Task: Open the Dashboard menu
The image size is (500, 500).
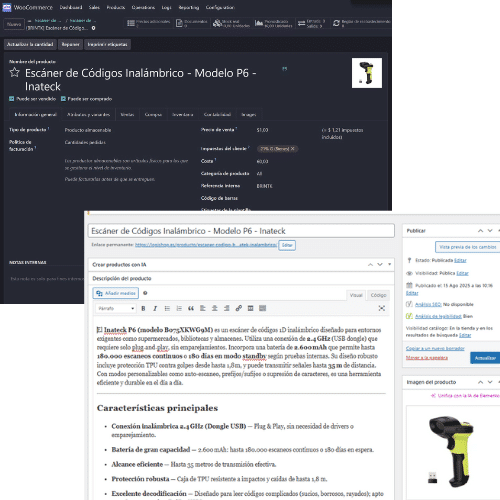Action: [71, 7]
